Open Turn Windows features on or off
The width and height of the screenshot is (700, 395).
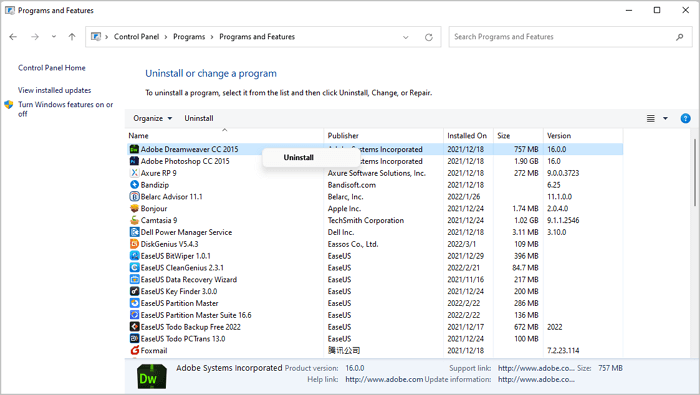(66, 109)
